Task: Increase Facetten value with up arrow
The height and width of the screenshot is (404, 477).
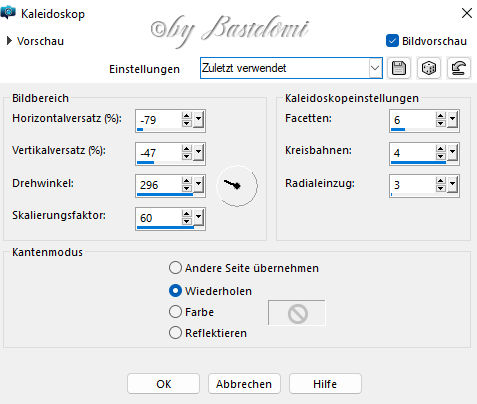Action: pos(441,116)
